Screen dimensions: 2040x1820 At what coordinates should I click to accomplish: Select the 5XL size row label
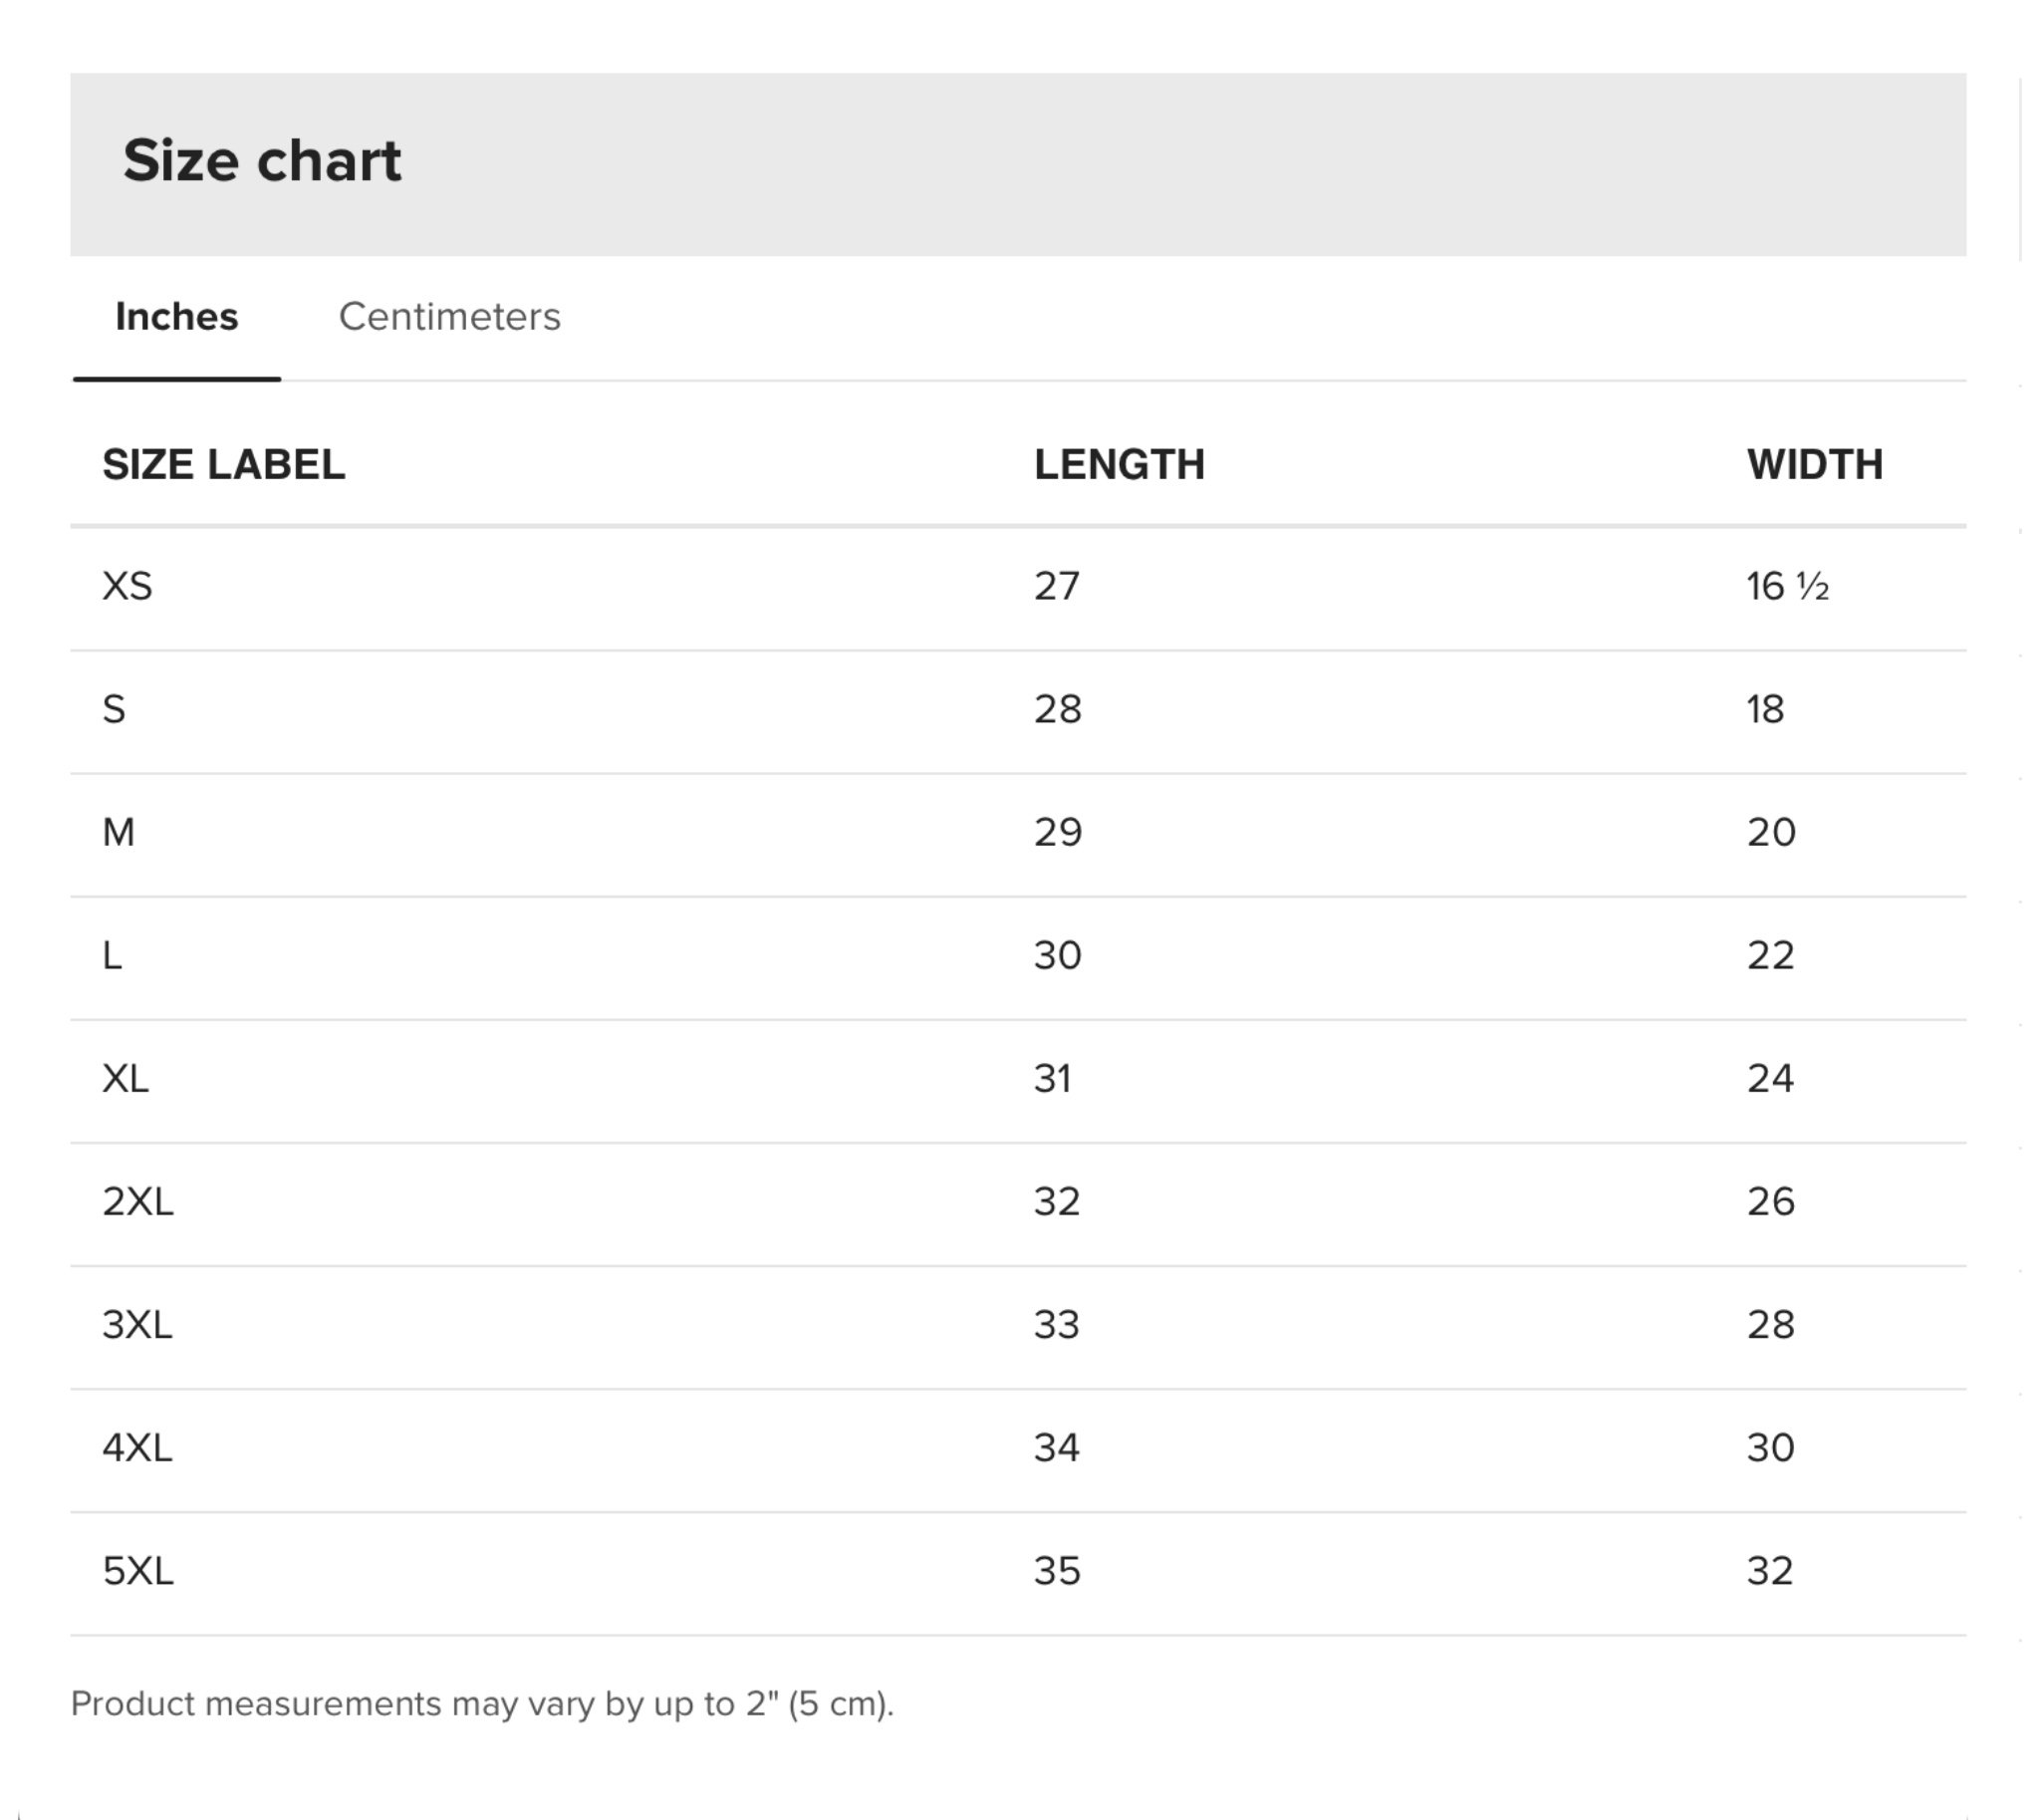pyautogui.click(x=138, y=1570)
